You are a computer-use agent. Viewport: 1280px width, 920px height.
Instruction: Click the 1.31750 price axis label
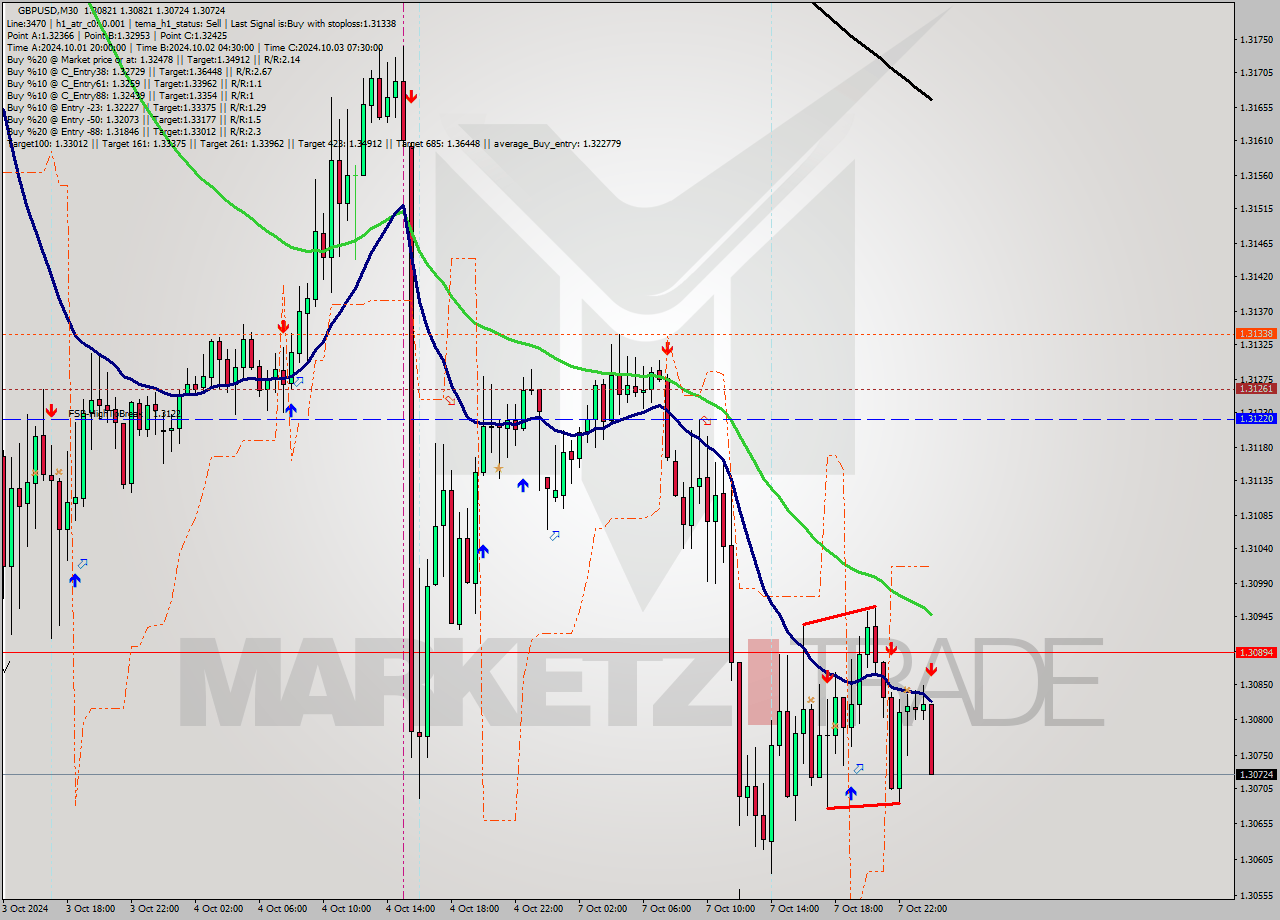(1256, 40)
